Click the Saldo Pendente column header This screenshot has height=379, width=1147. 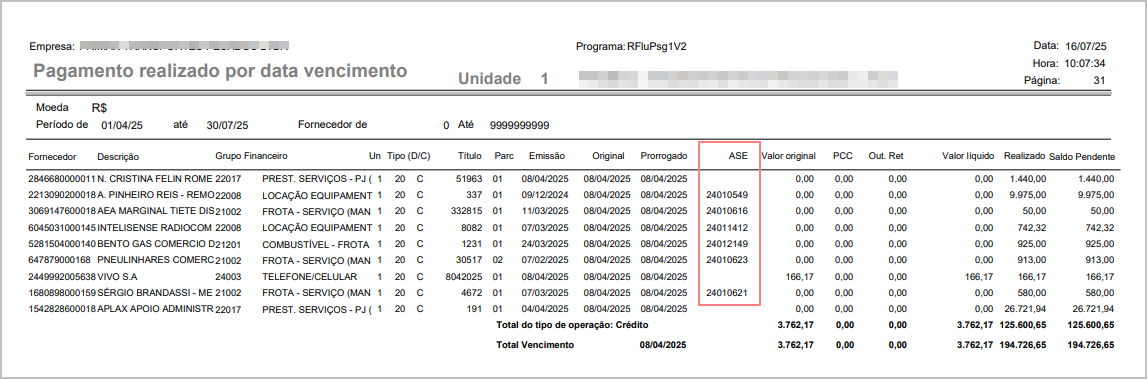pos(1082,157)
